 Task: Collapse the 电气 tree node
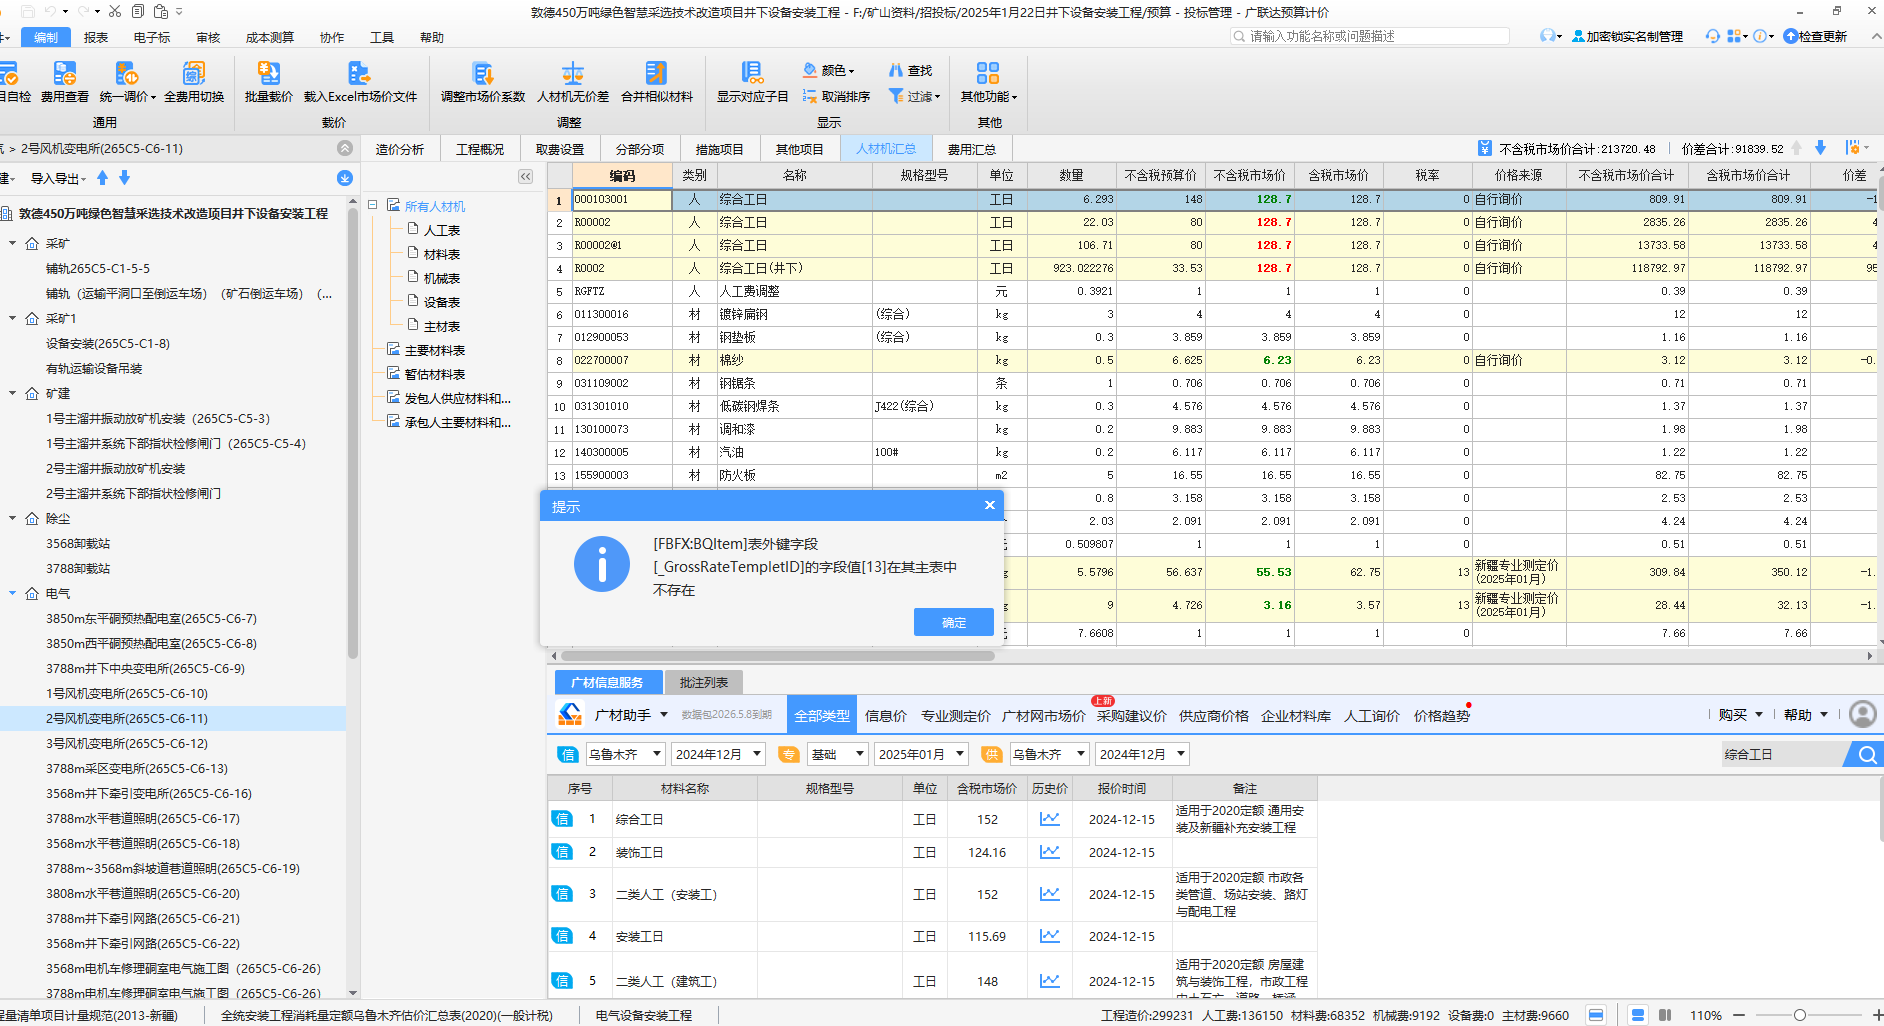13,593
